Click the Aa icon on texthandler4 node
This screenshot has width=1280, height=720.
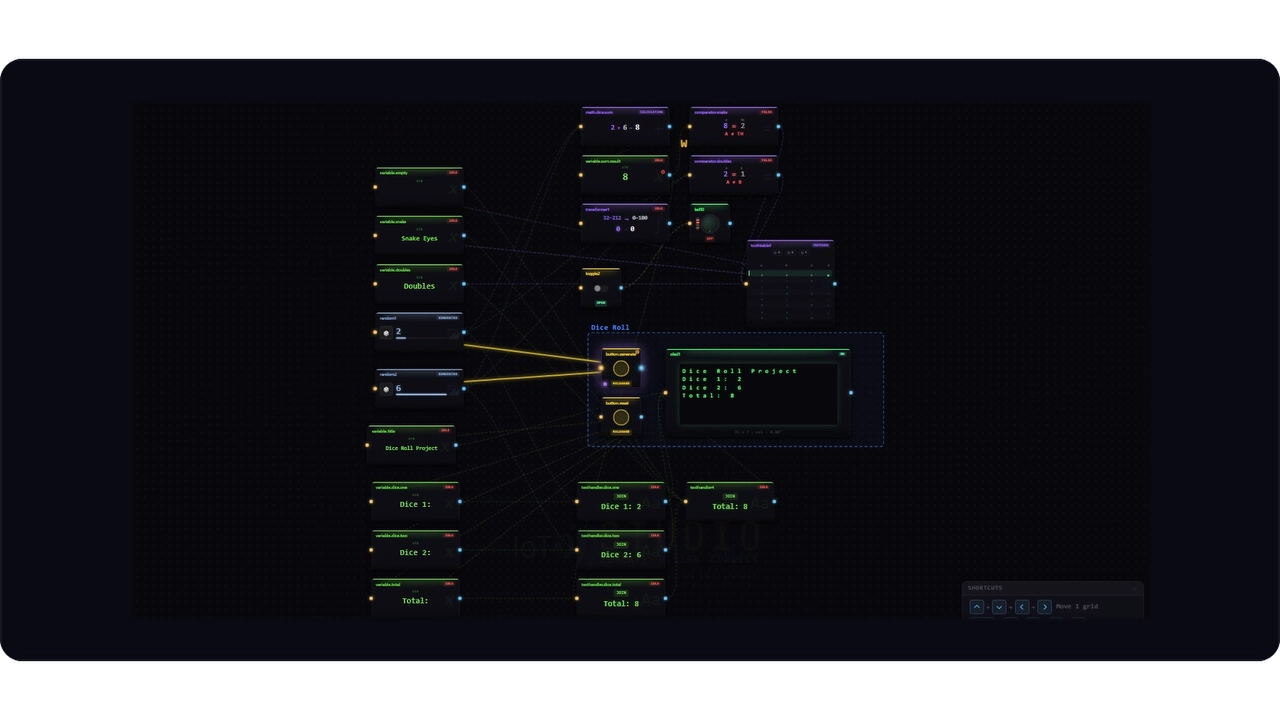pyautogui.click(x=758, y=503)
